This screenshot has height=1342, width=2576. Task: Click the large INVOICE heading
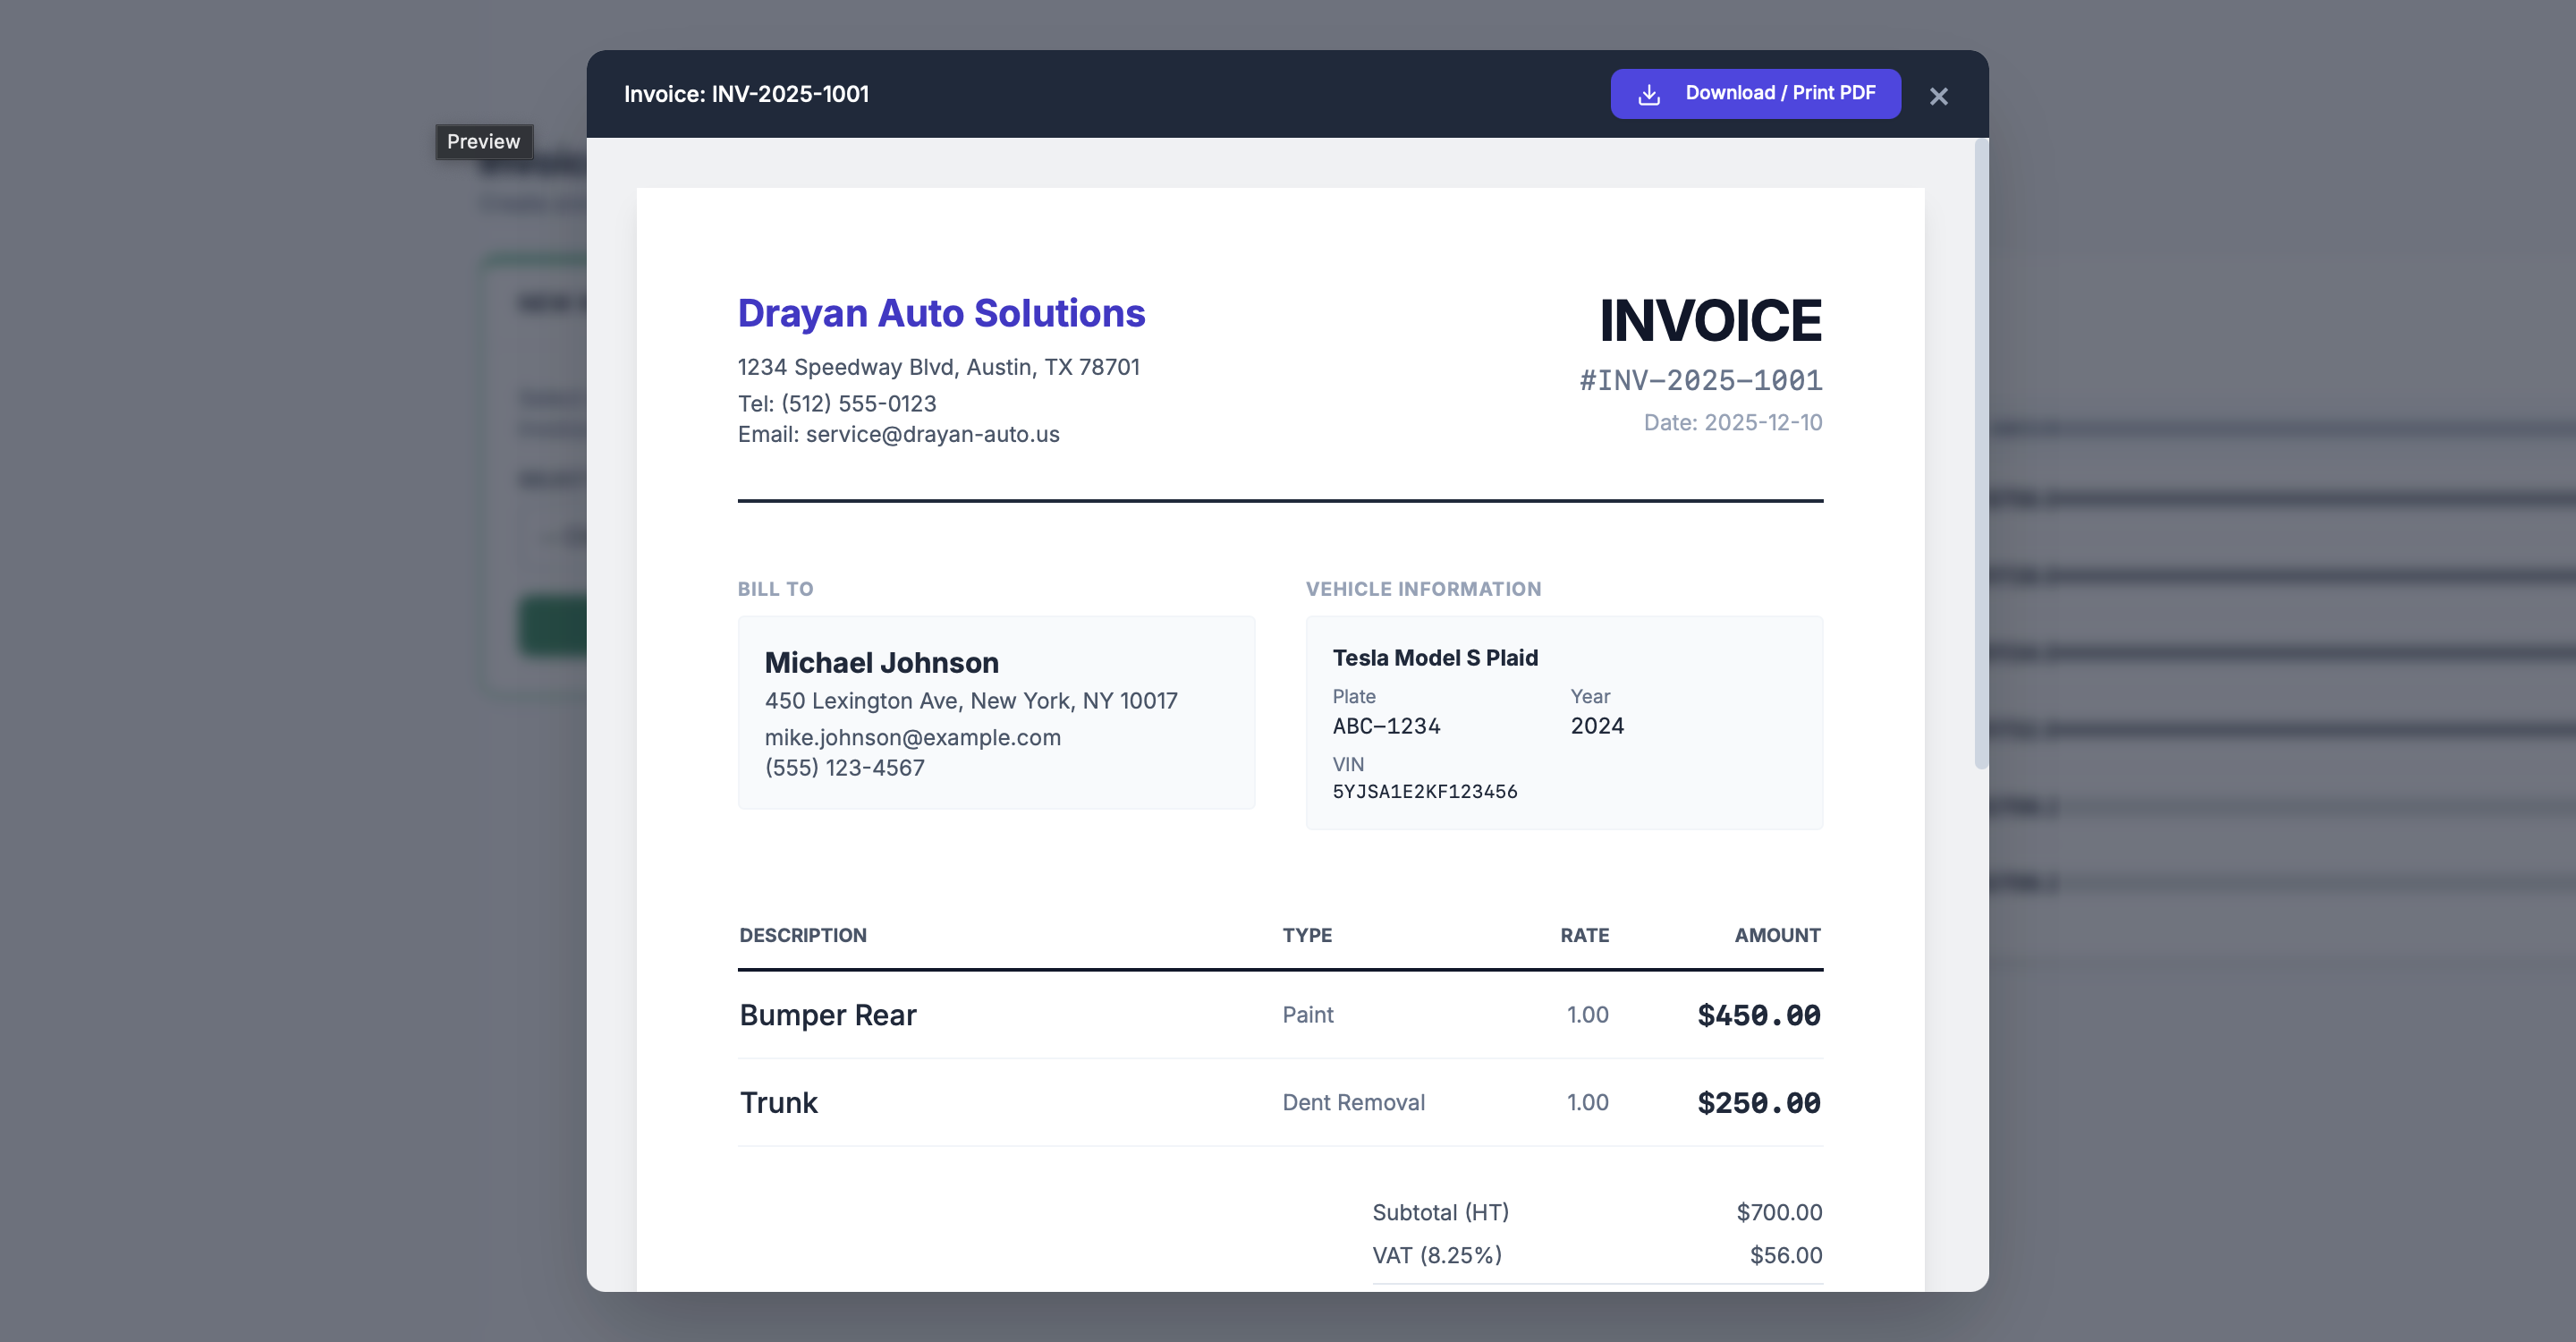[1710, 320]
